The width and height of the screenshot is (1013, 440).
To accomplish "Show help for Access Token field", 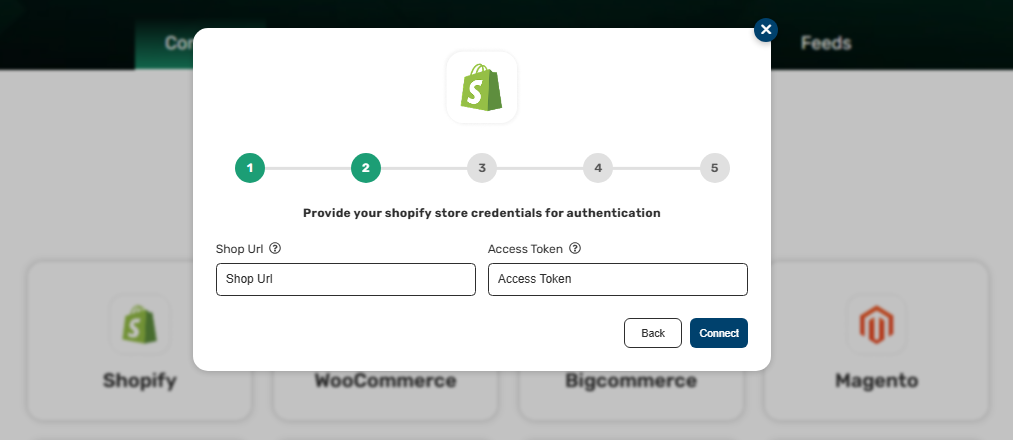I will 575,248.
